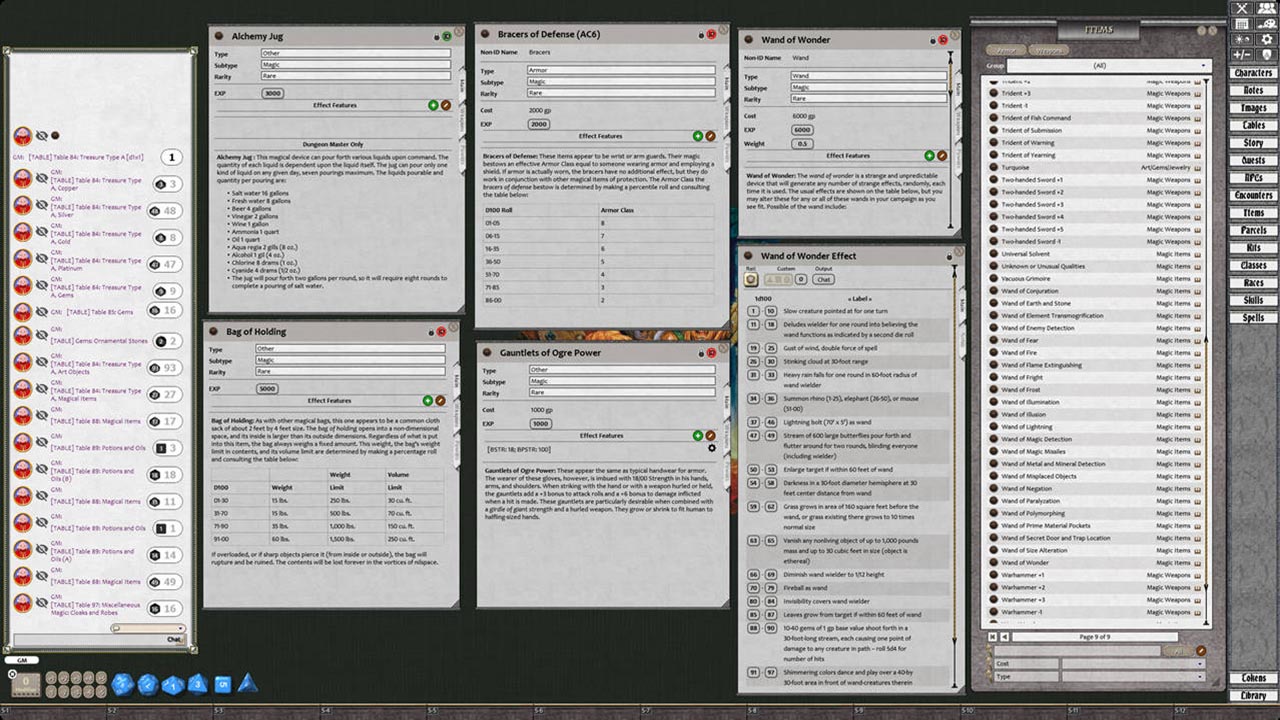Click the red unlock icon on Bracers of Defense header
The width and height of the screenshot is (1280, 720).
pos(711,34)
